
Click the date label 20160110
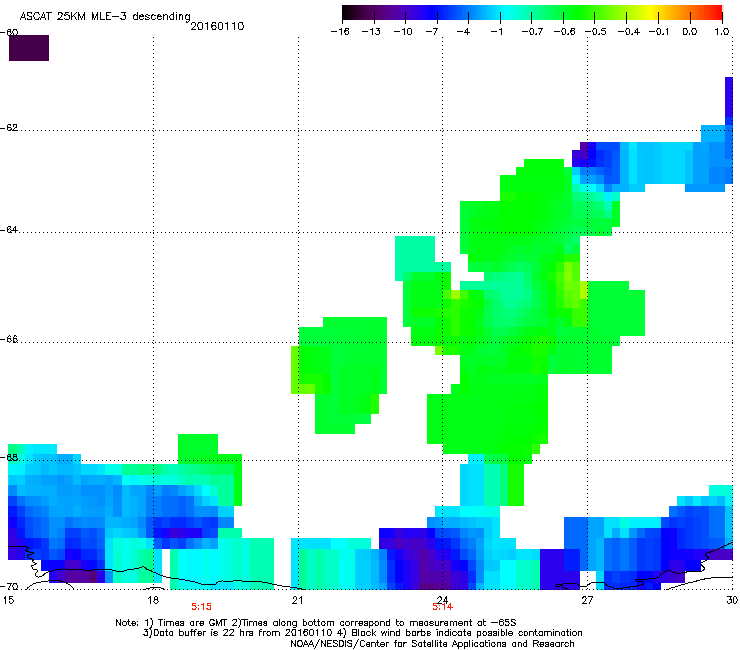(217, 26)
